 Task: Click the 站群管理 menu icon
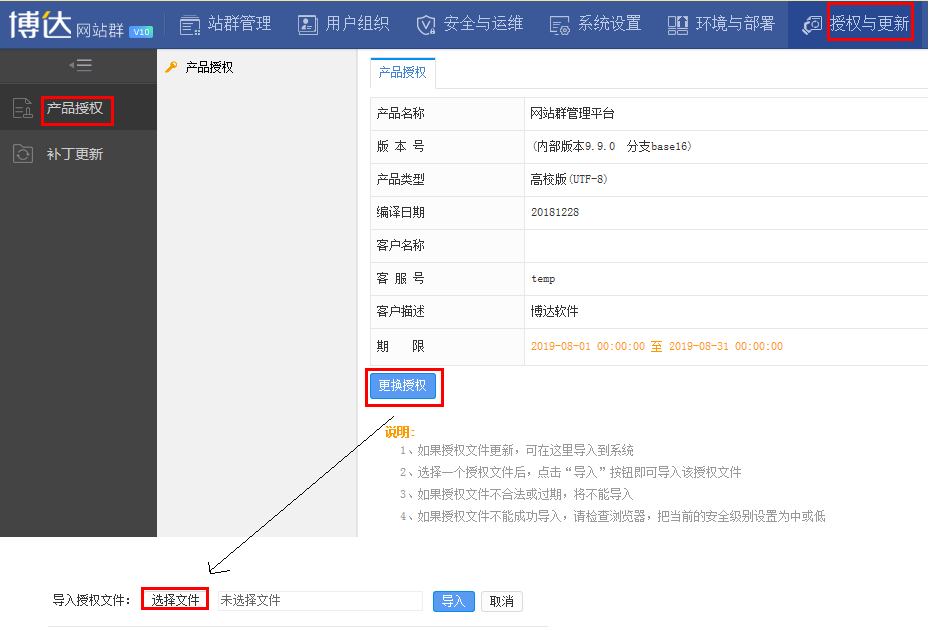pyautogui.click(x=190, y=25)
